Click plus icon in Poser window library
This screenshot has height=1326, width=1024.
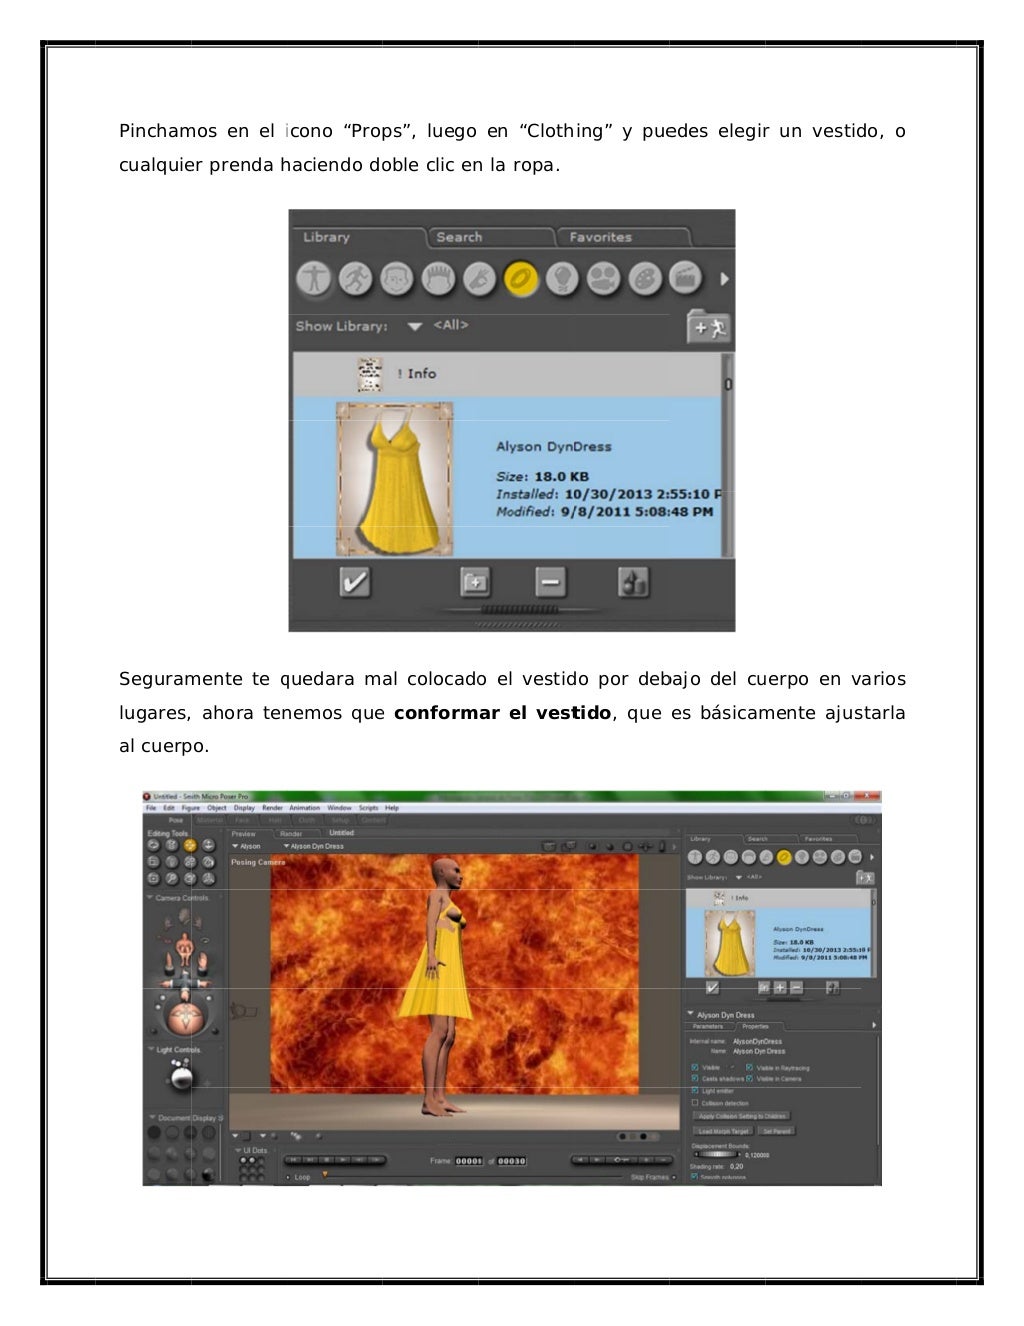pyautogui.click(x=780, y=988)
